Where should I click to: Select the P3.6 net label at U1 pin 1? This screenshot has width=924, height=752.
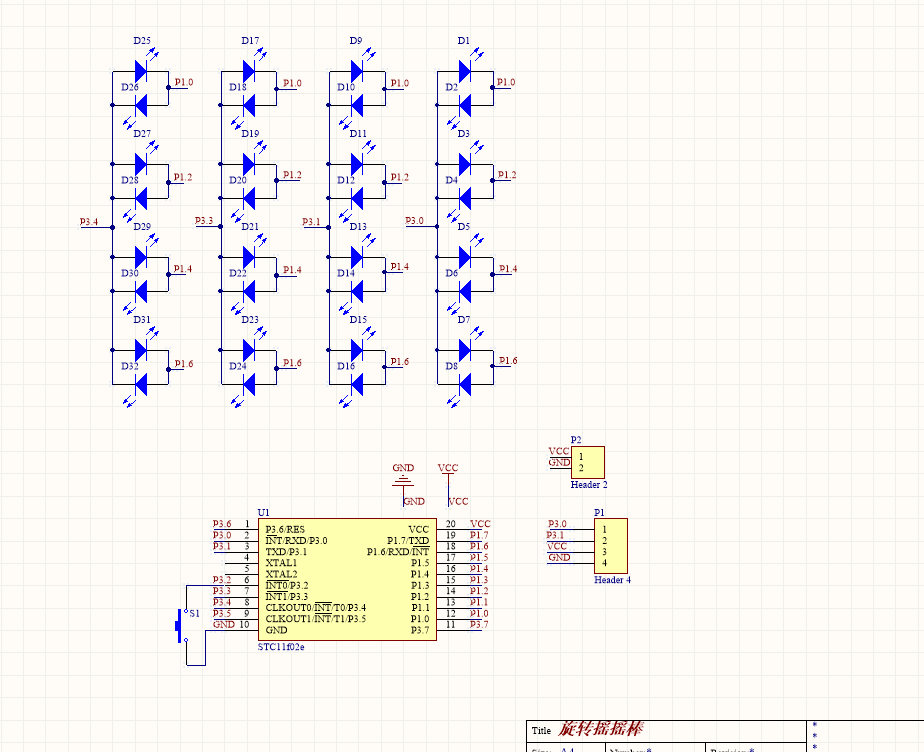point(222,524)
